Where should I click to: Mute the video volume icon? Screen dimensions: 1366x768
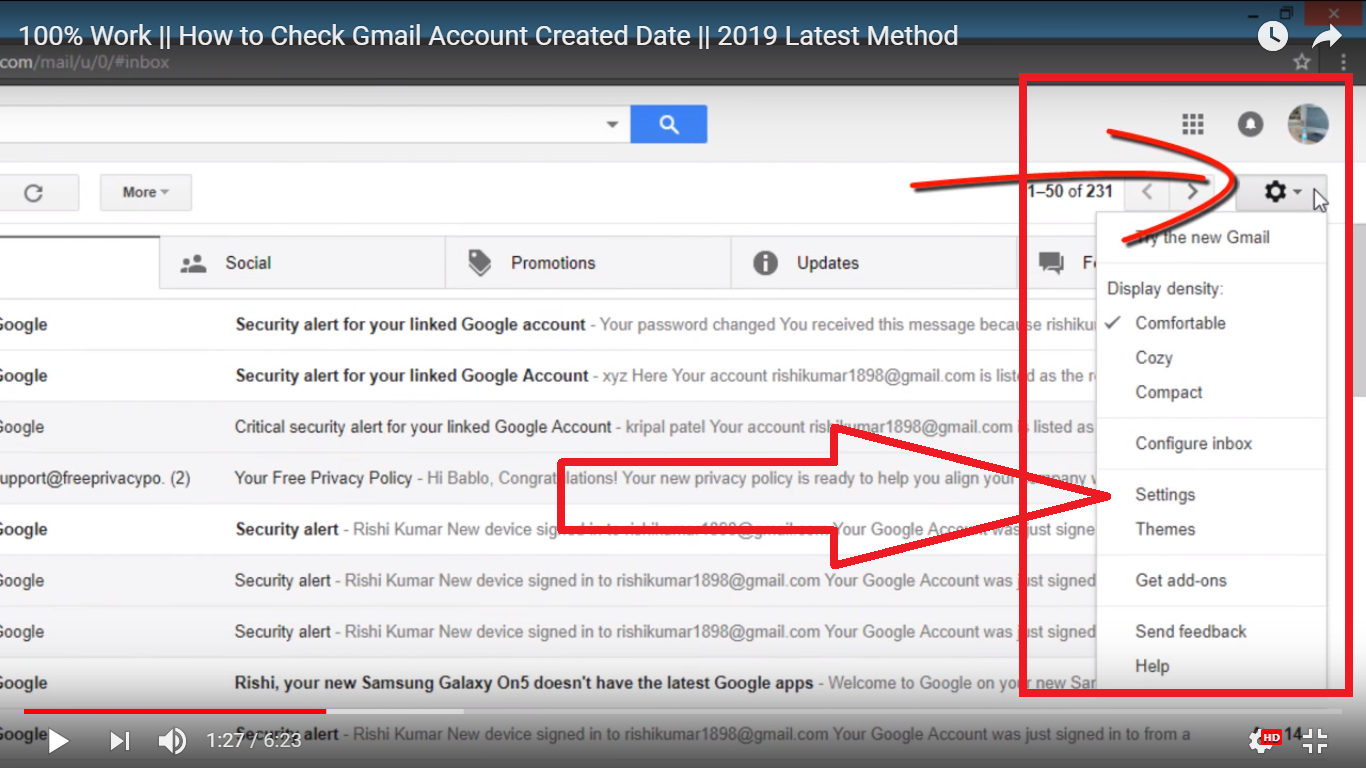tap(171, 740)
